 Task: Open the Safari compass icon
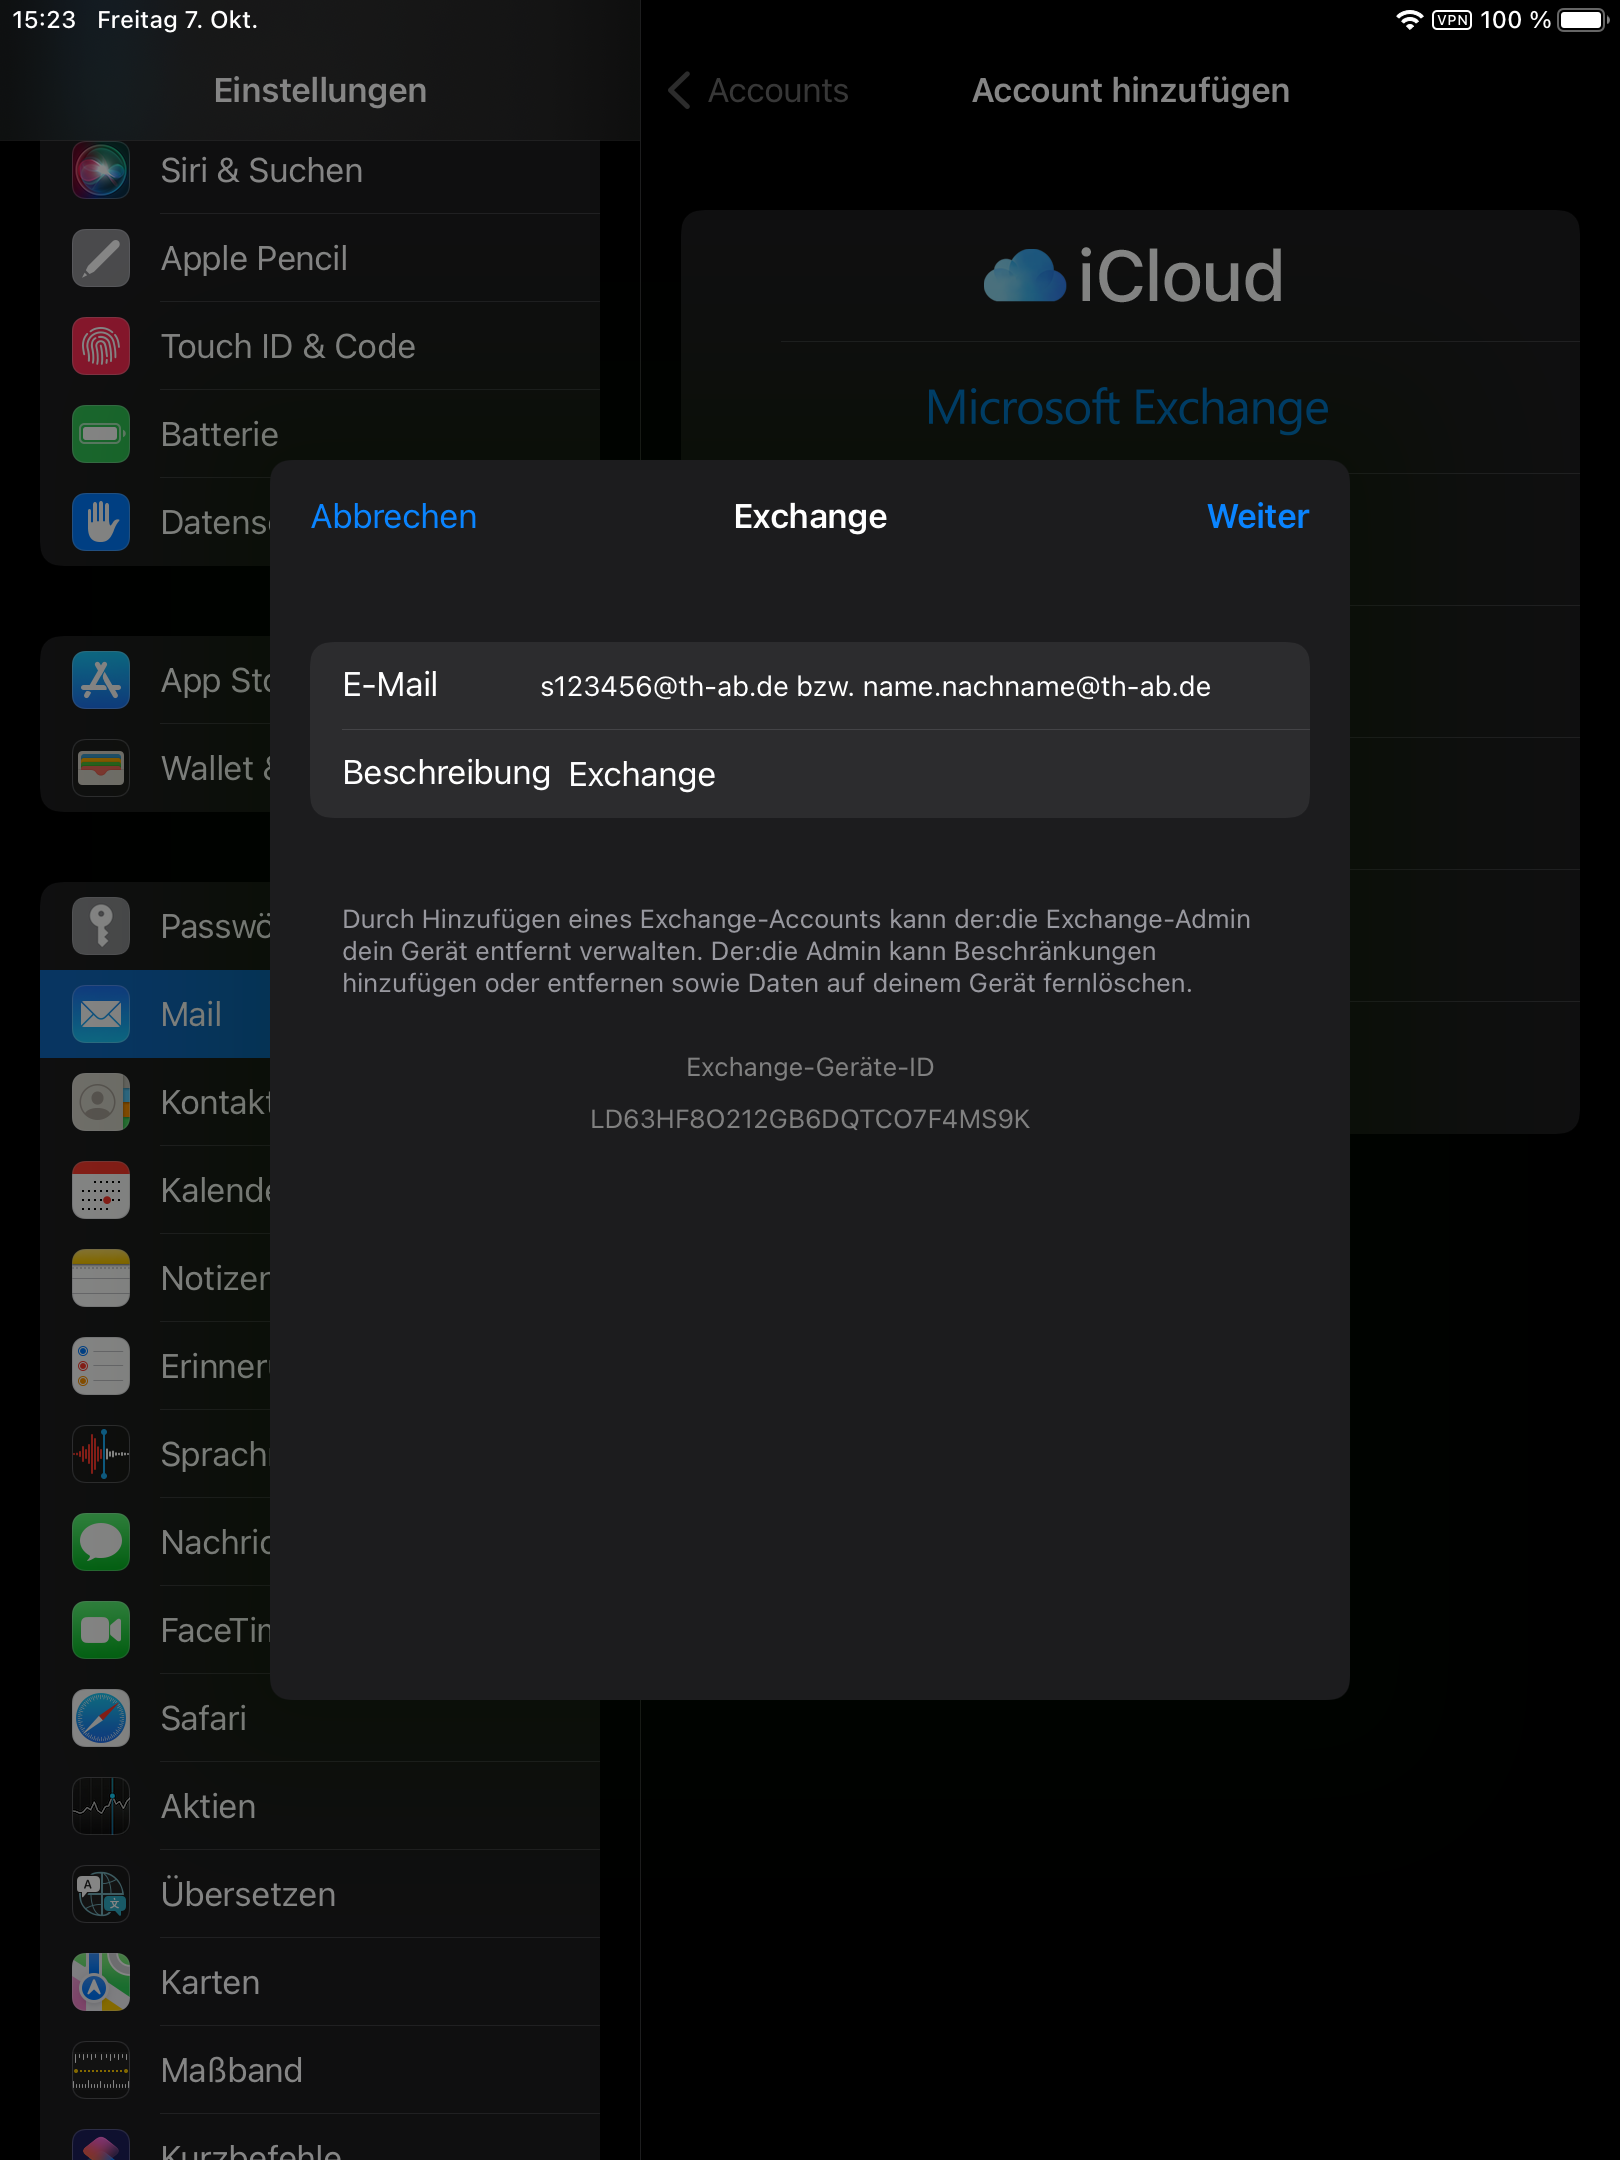(101, 1718)
